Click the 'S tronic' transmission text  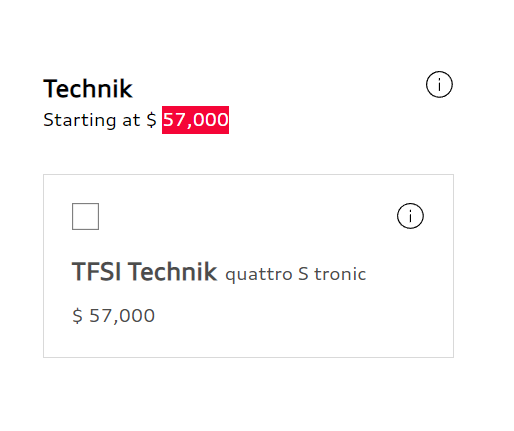(332, 274)
